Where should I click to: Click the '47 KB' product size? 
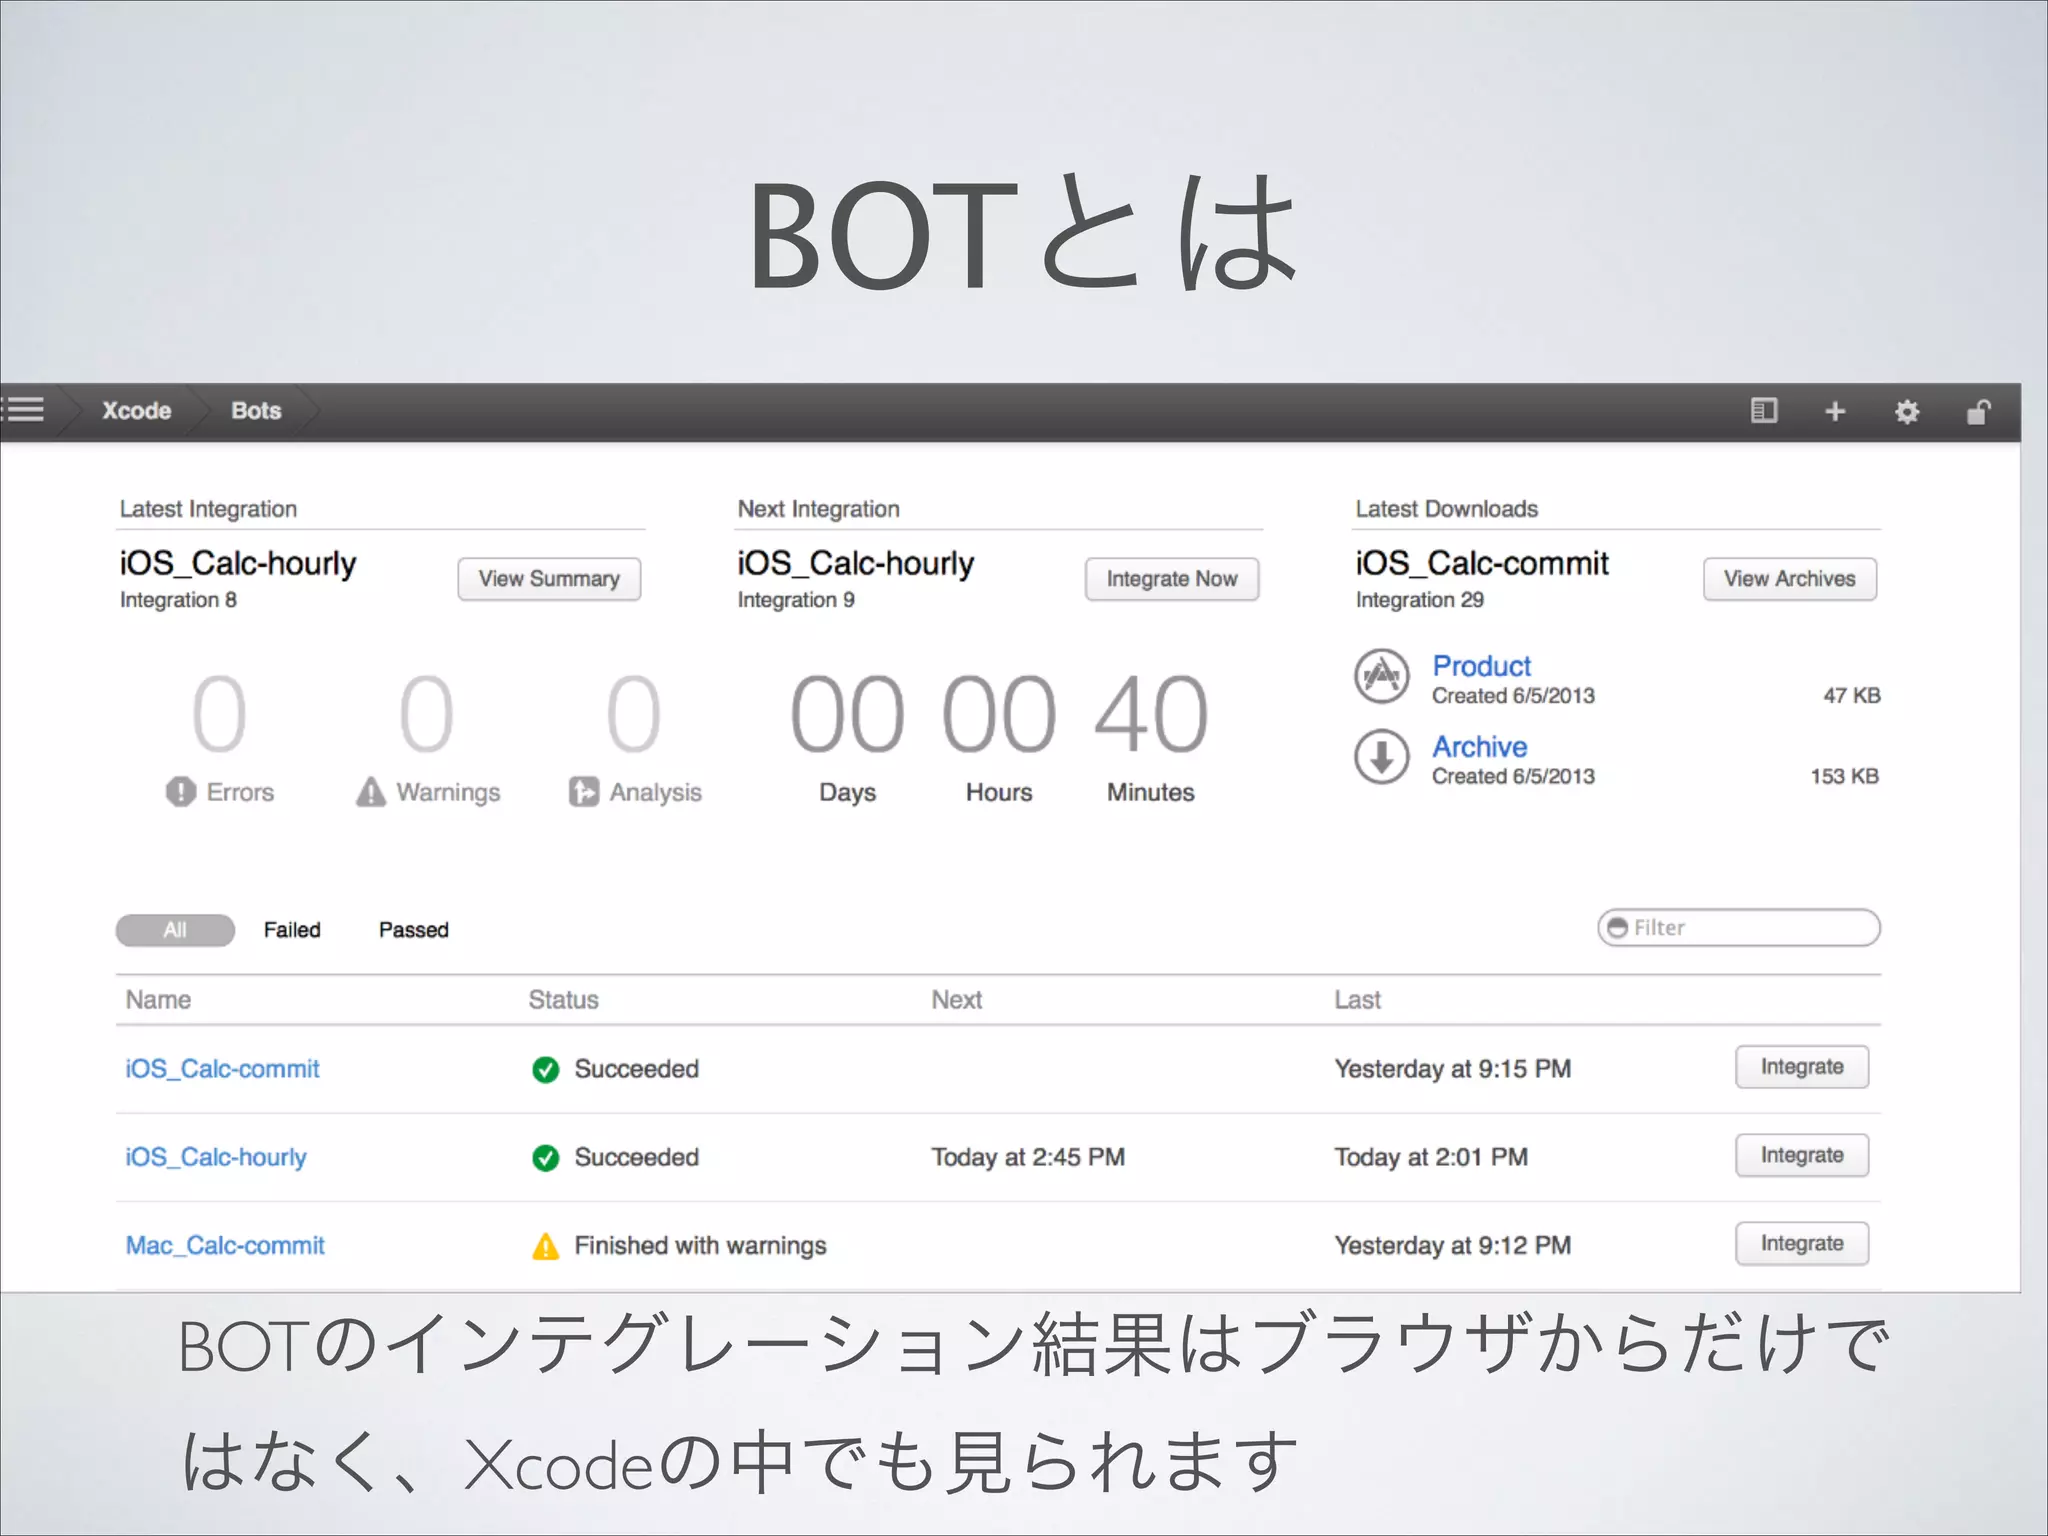pyautogui.click(x=1851, y=696)
